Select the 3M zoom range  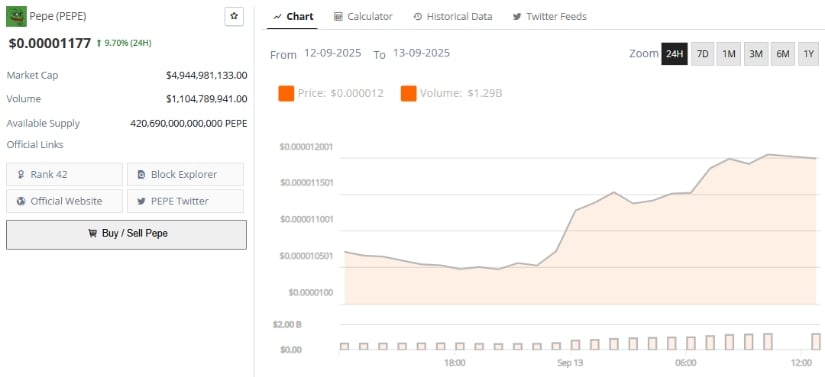click(756, 54)
